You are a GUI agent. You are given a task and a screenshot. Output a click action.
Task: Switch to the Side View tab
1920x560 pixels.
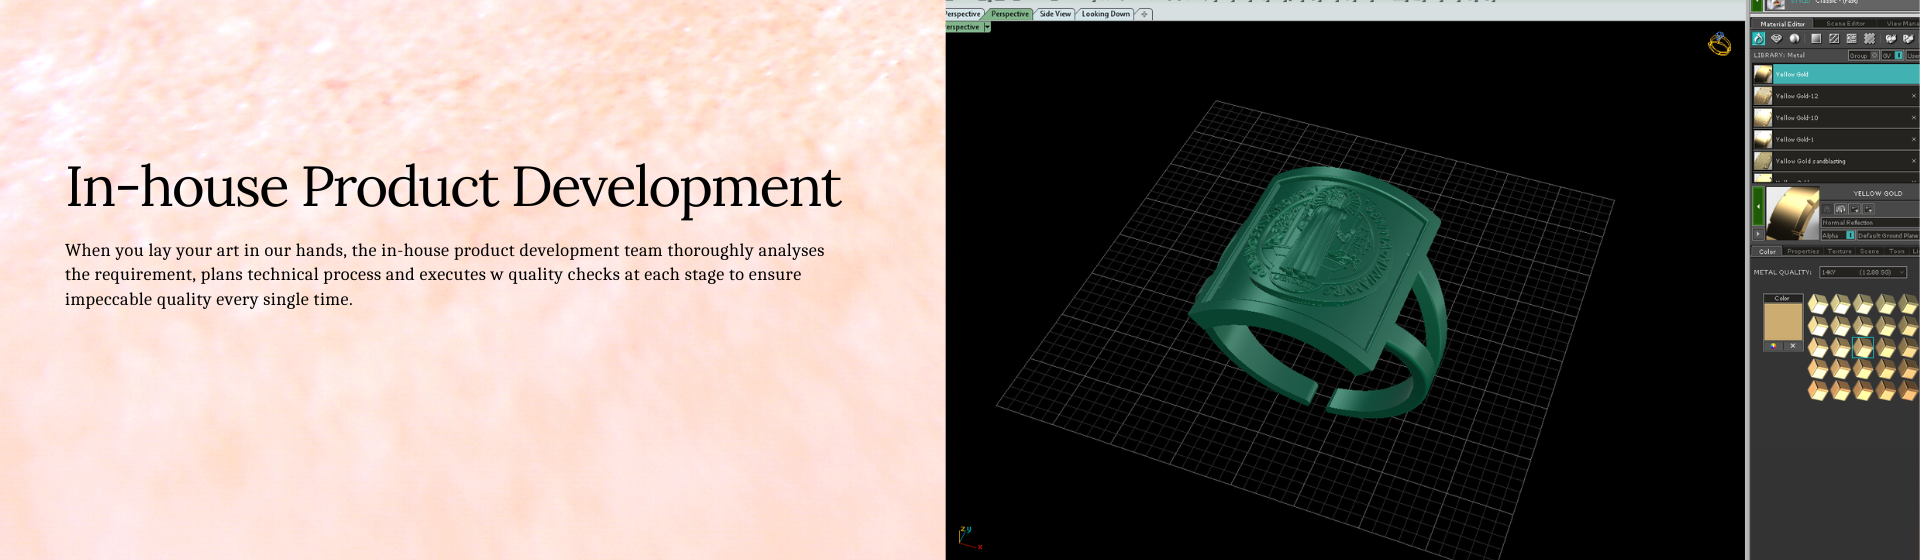[1054, 14]
